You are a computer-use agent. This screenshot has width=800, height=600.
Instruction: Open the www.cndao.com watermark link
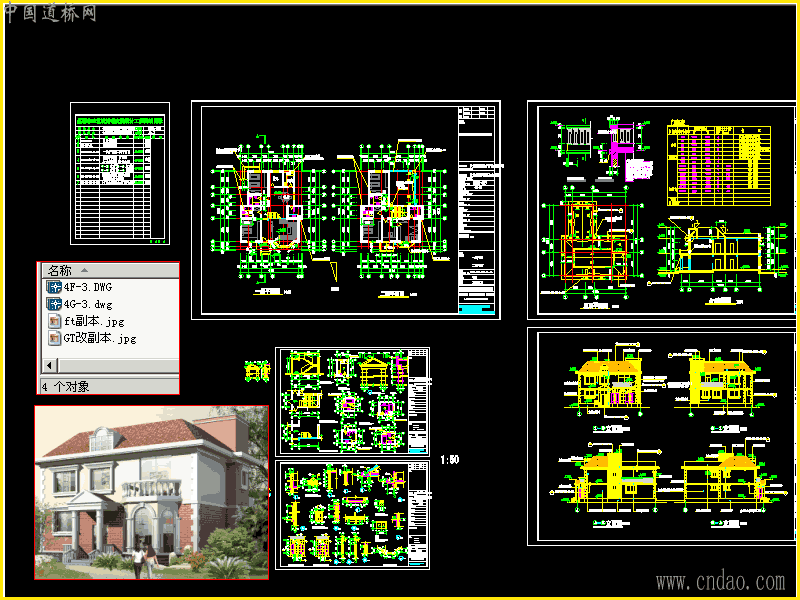coord(720,581)
